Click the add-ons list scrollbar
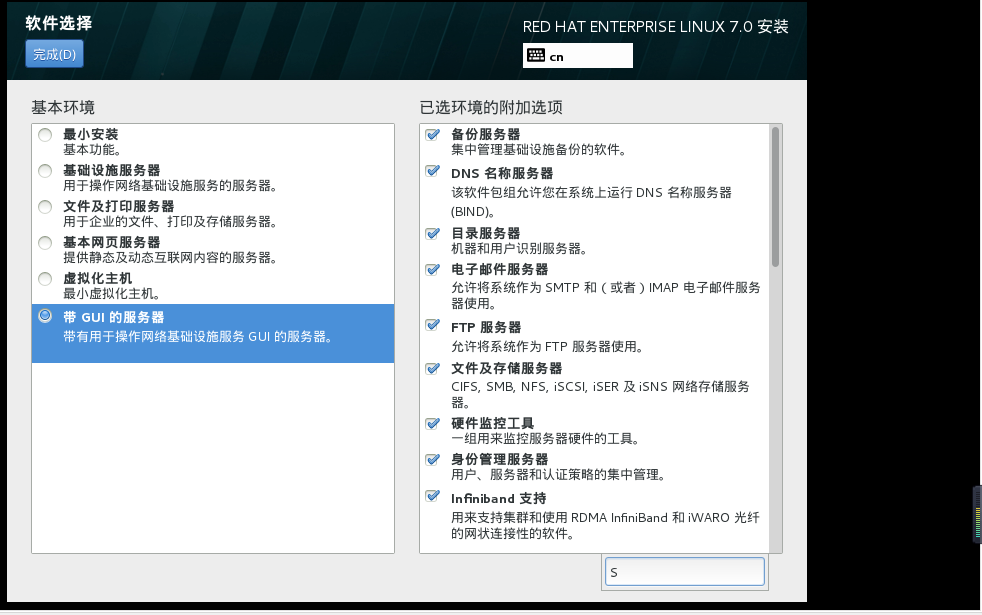Screen dimensions: 982x615 tap(775, 197)
